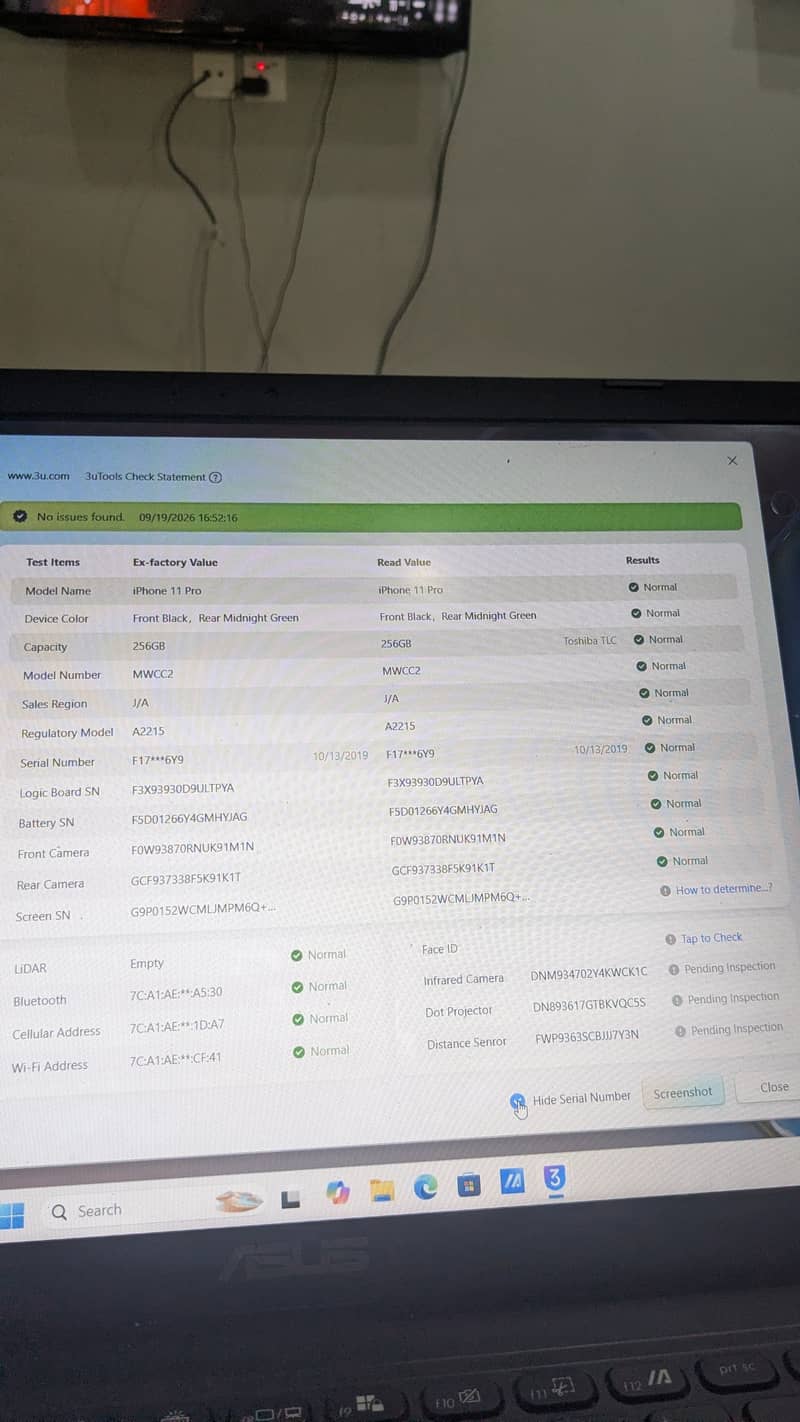Click the Normal check icon for Bluetooth
This screenshot has height=1422, width=800.
click(297, 987)
